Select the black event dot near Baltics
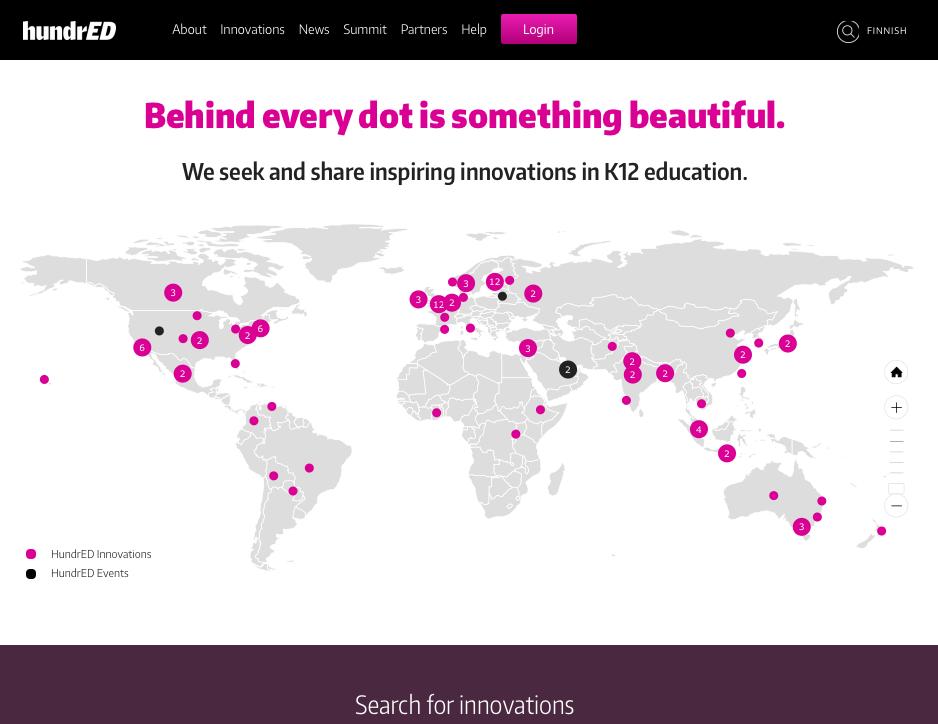938x724 pixels. point(502,296)
